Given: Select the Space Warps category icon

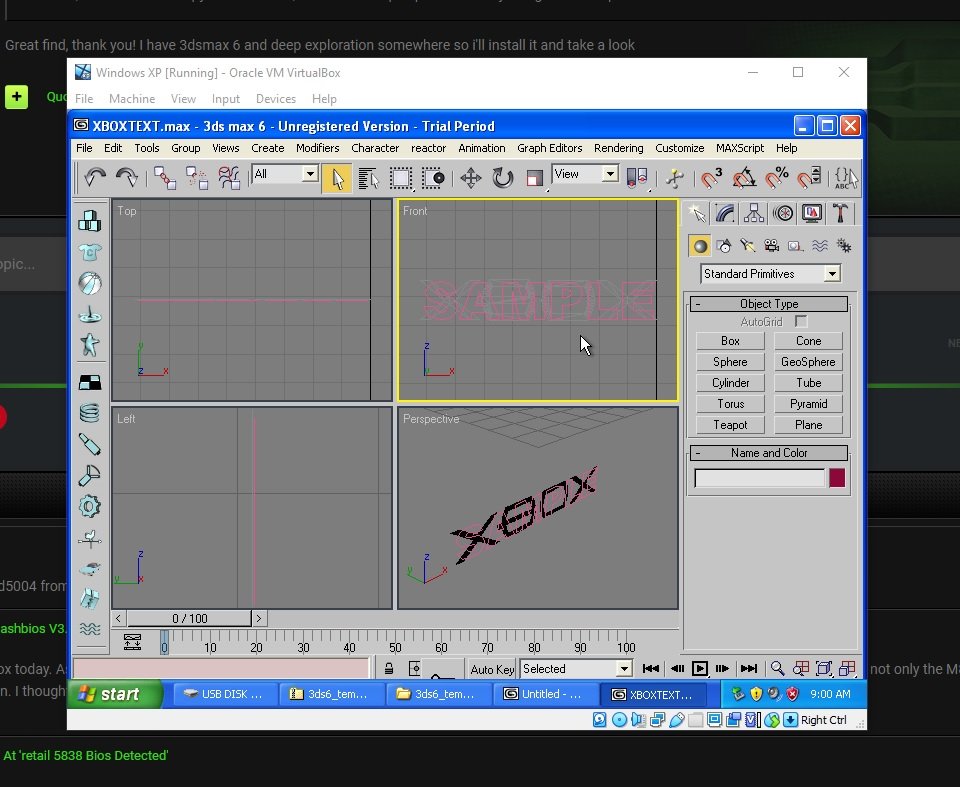Looking at the screenshot, I should pyautogui.click(x=820, y=246).
